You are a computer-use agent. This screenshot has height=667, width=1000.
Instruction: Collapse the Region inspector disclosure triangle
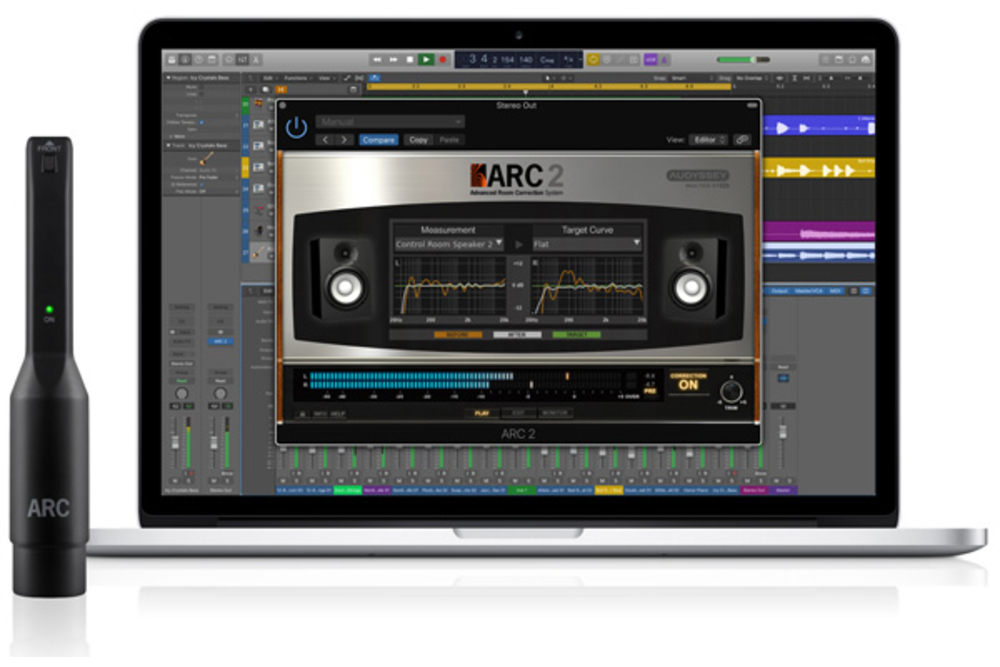(168, 78)
